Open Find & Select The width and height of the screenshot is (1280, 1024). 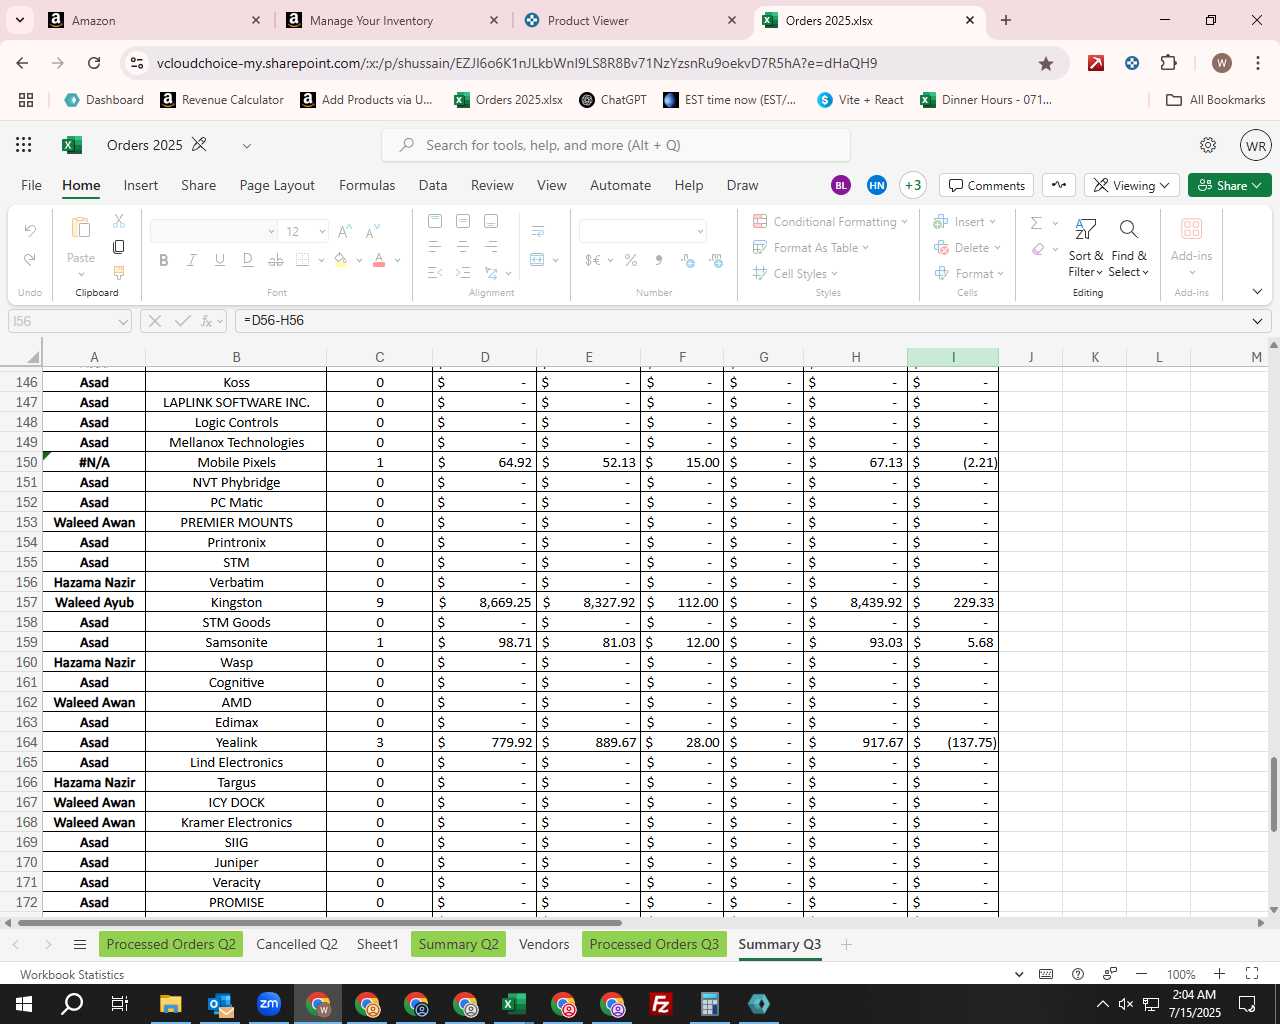pos(1129,248)
